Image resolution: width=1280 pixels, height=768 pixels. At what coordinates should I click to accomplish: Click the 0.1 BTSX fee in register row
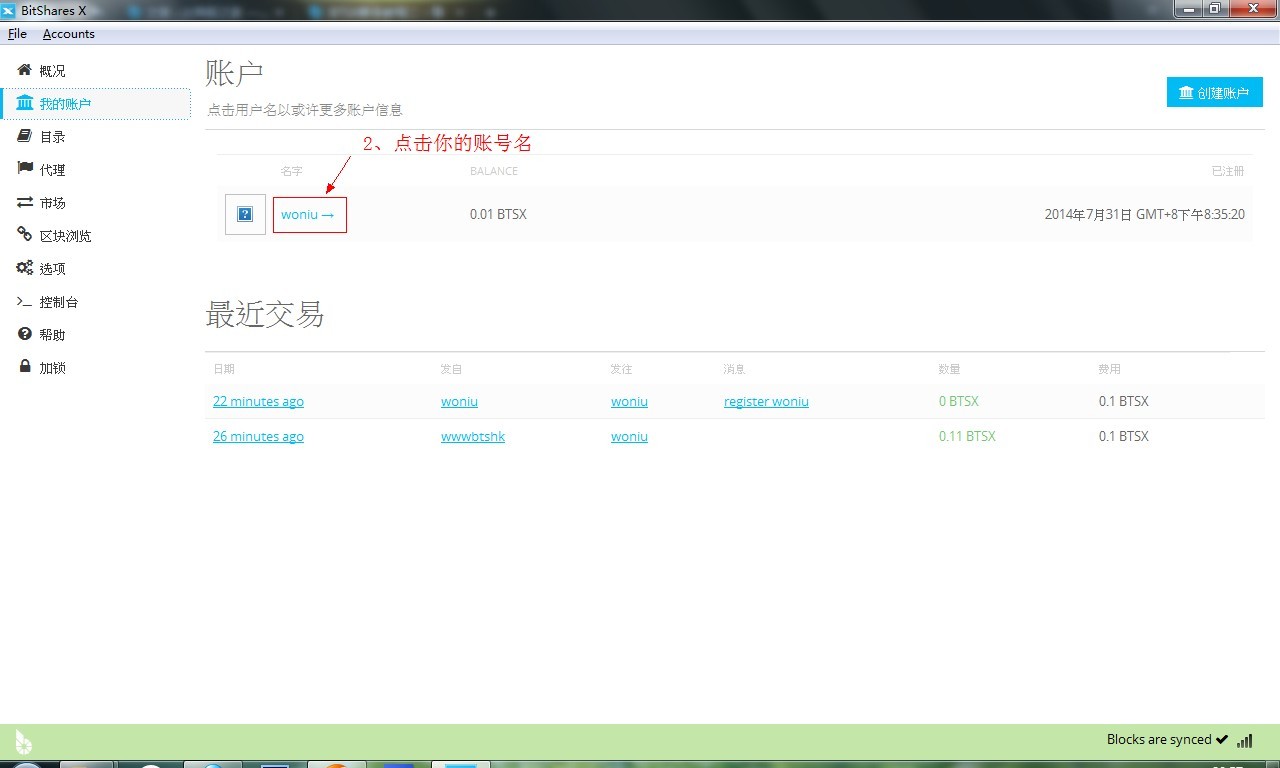click(1124, 401)
